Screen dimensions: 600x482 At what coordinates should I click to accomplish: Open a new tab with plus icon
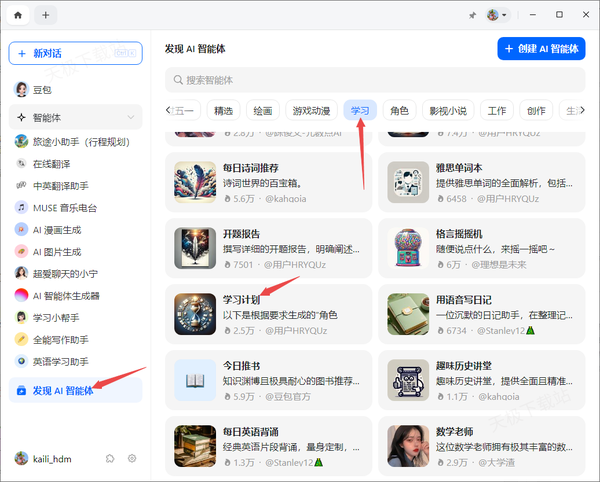tap(46, 15)
